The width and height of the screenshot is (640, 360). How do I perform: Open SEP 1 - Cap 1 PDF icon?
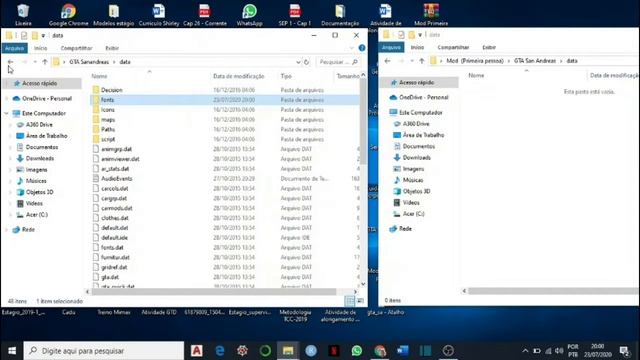click(x=295, y=15)
